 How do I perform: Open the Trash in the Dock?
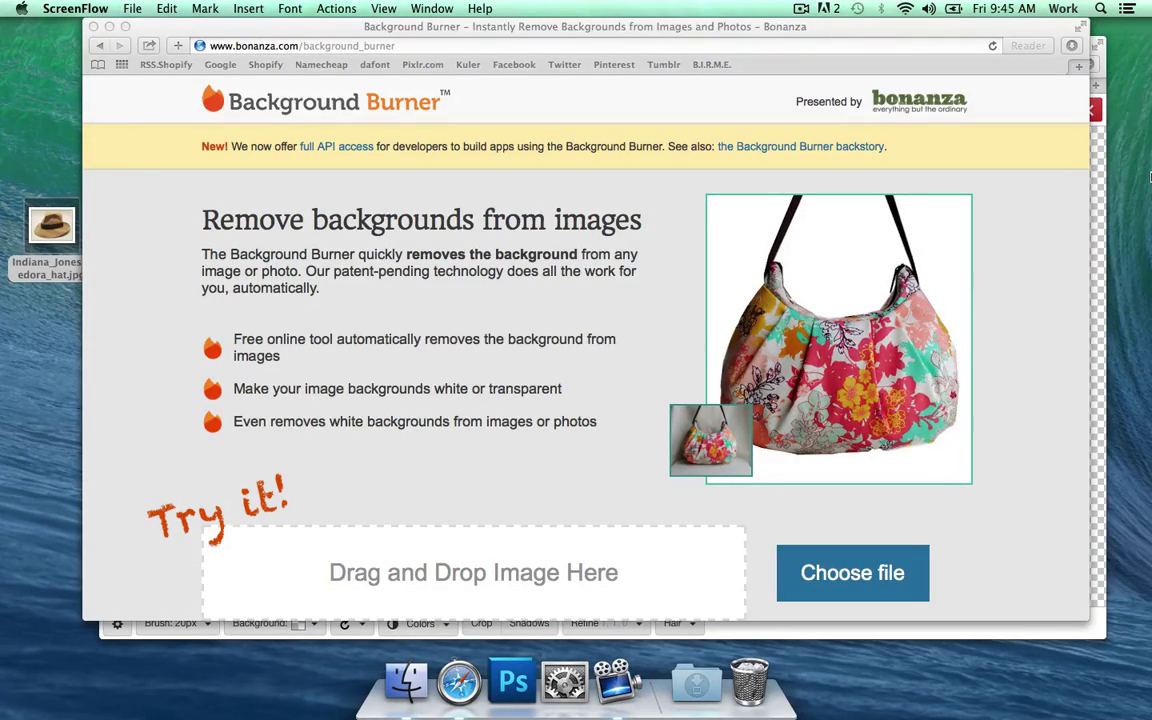(x=749, y=681)
